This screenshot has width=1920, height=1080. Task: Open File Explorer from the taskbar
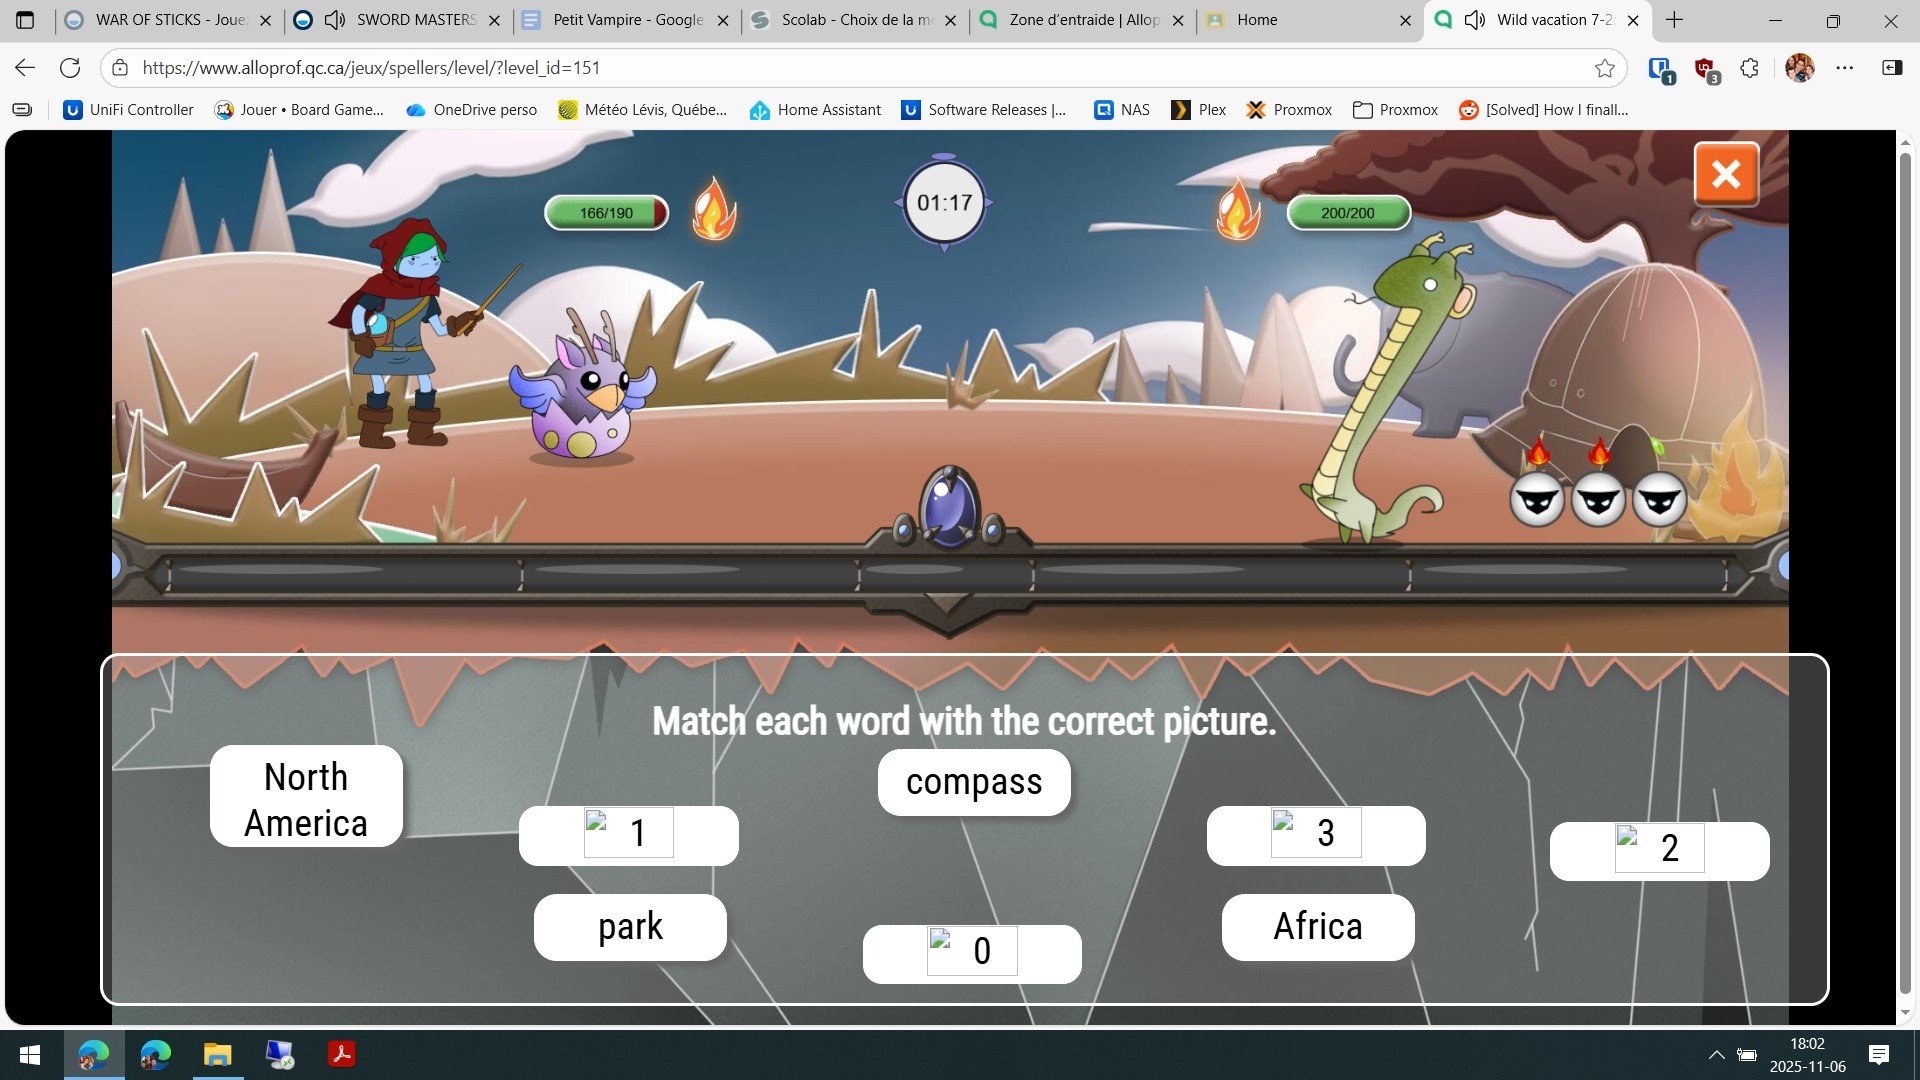tap(218, 1054)
